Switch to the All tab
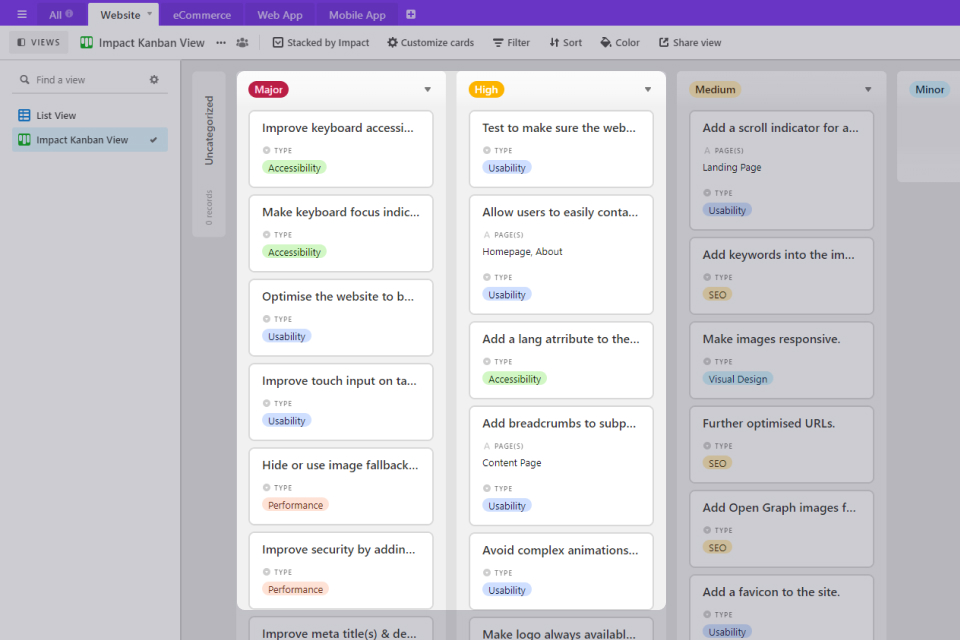 pyautogui.click(x=61, y=14)
